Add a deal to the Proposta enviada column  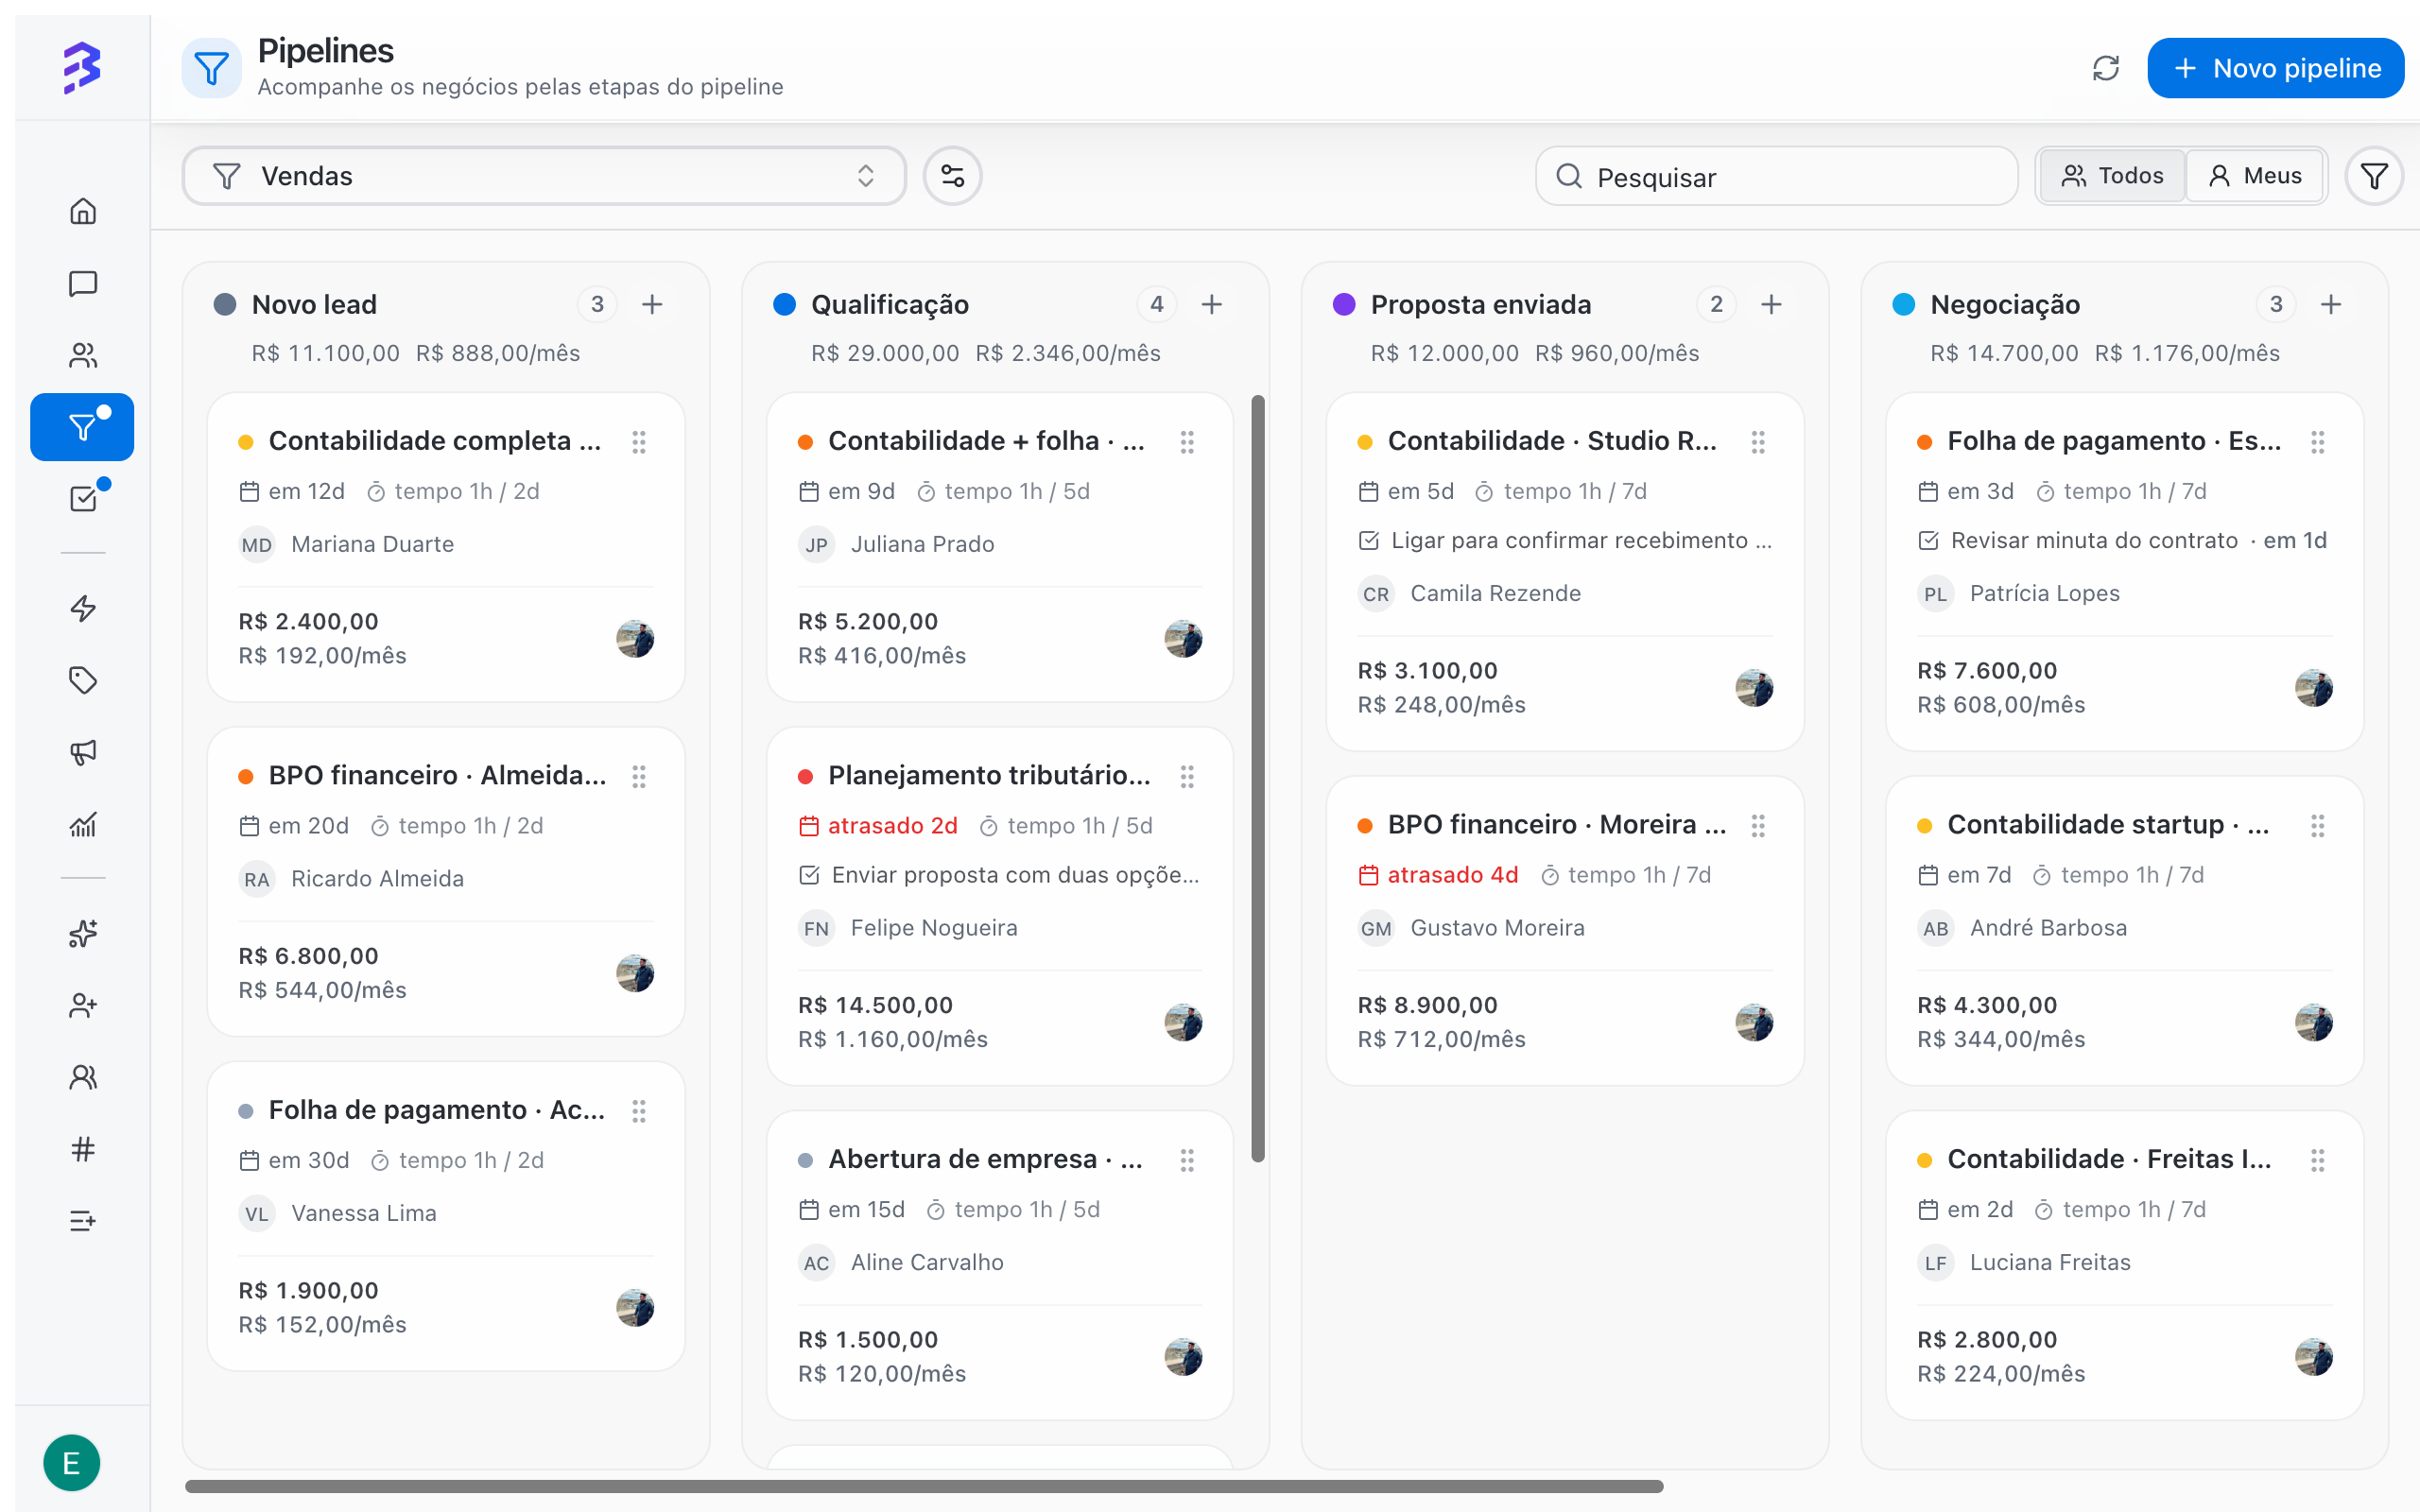pyautogui.click(x=1771, y=304)
